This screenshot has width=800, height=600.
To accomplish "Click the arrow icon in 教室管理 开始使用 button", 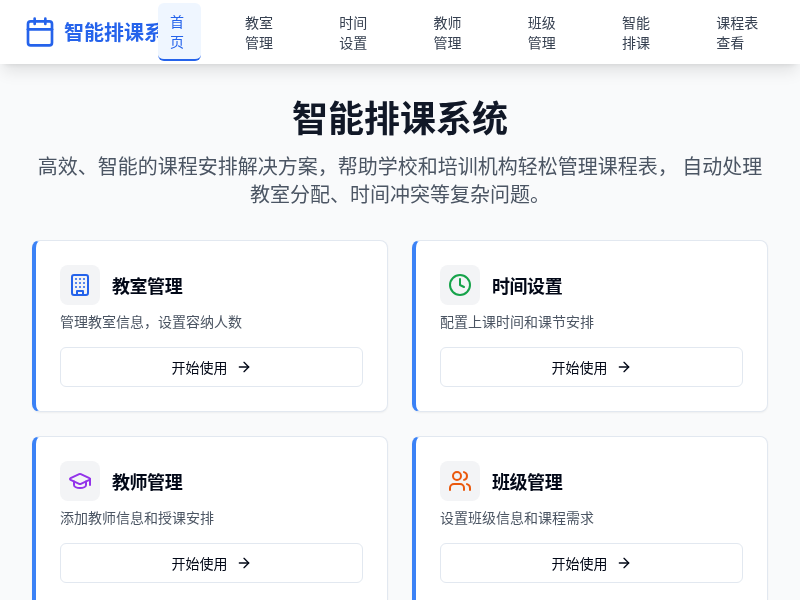I will 244,367.
